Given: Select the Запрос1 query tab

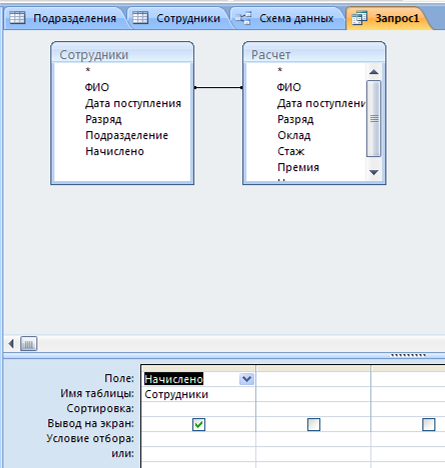Looking at the screenshot, I should (x=388, y=18).
